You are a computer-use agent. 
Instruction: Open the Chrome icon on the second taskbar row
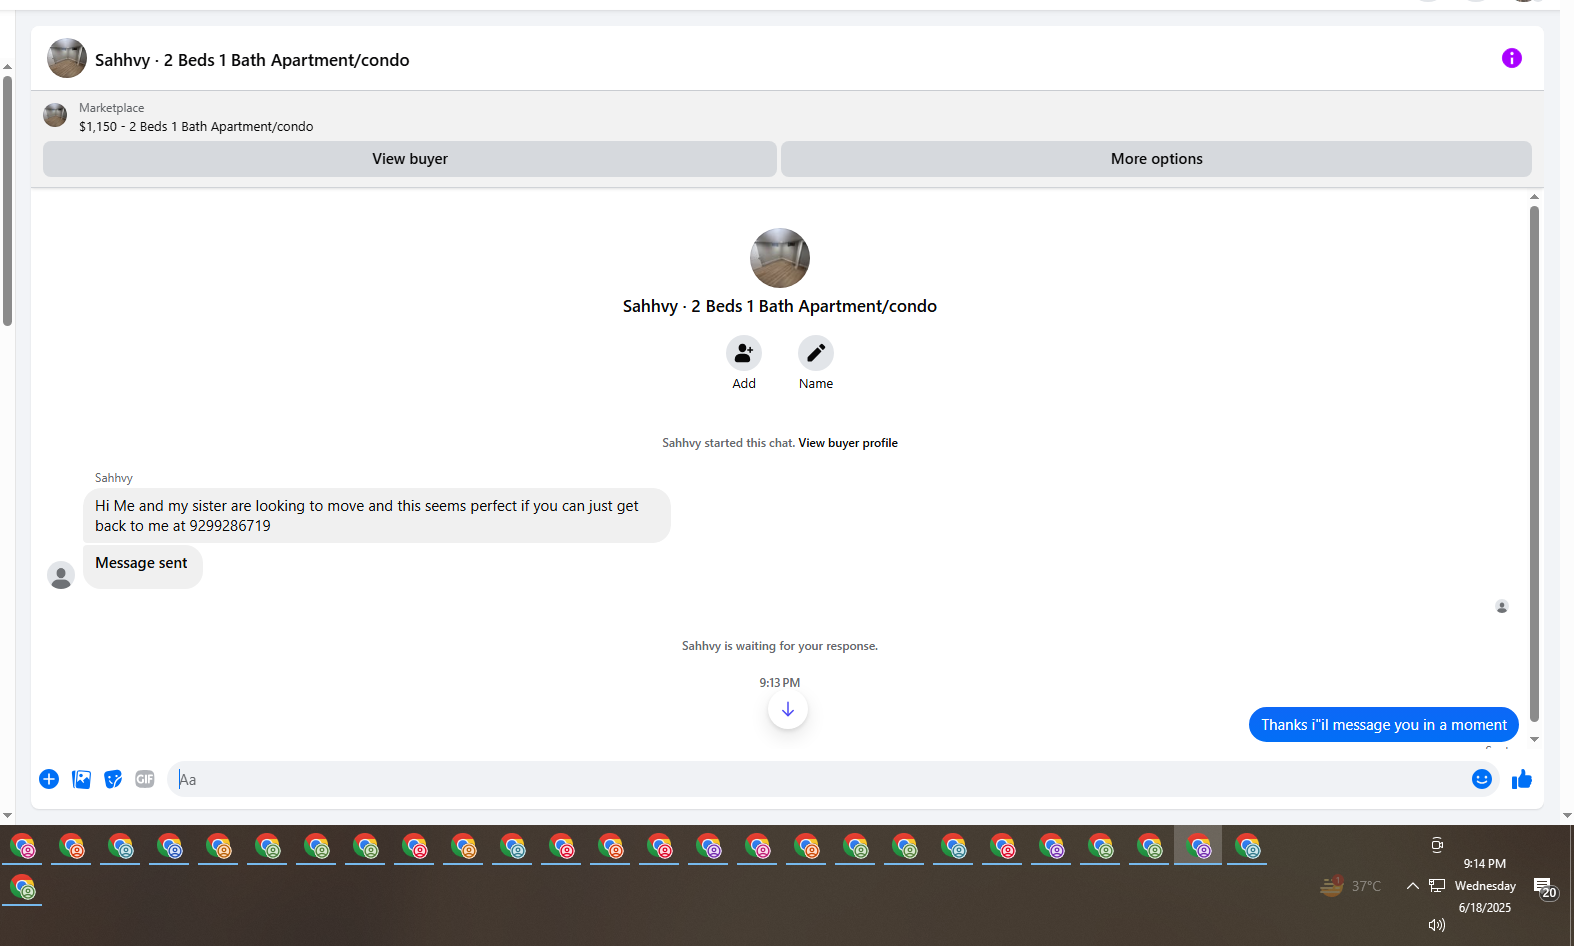[22, 888]
